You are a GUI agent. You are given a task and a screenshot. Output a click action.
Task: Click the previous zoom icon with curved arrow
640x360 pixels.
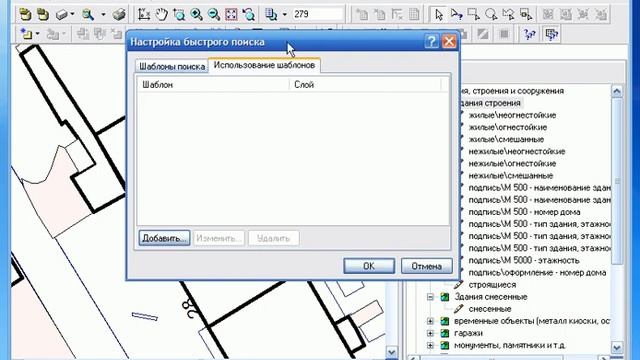(x=248, y=15)
